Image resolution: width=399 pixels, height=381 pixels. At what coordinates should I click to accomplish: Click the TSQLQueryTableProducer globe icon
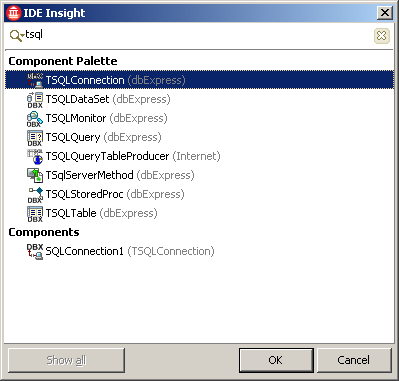click(35, 157)
